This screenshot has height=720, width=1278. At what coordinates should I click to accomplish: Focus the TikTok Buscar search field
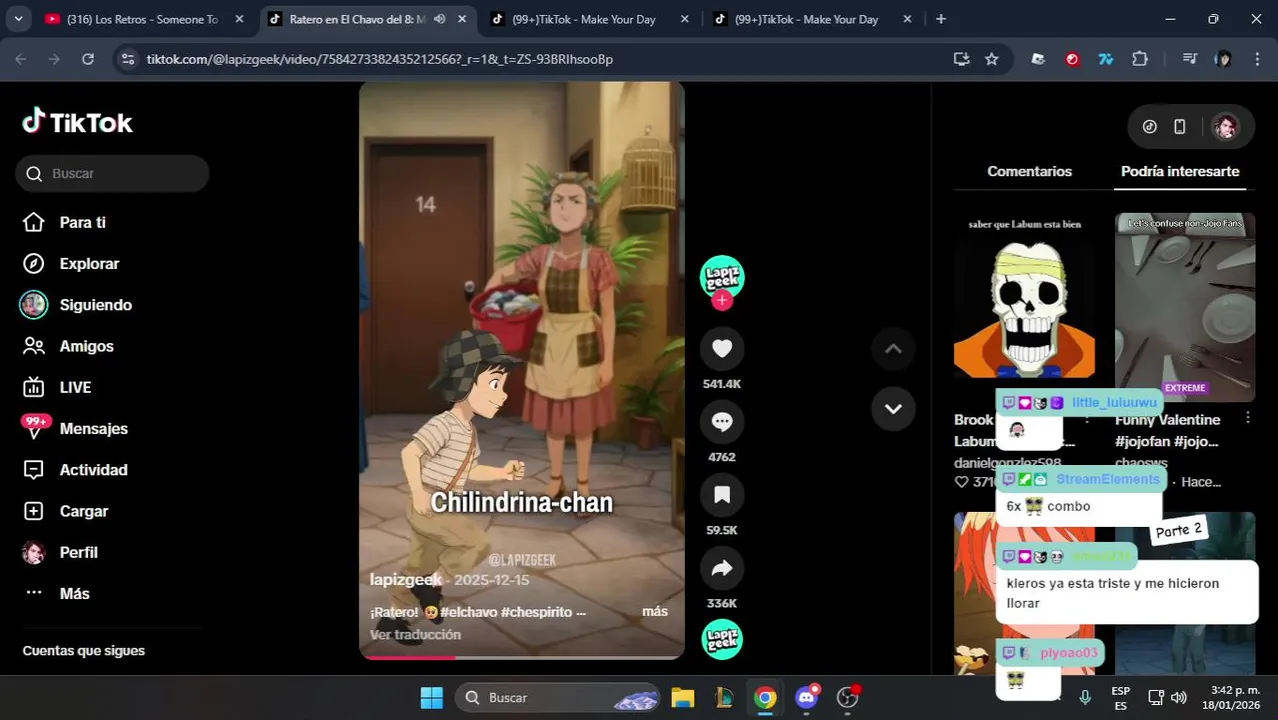coord(112,173)
